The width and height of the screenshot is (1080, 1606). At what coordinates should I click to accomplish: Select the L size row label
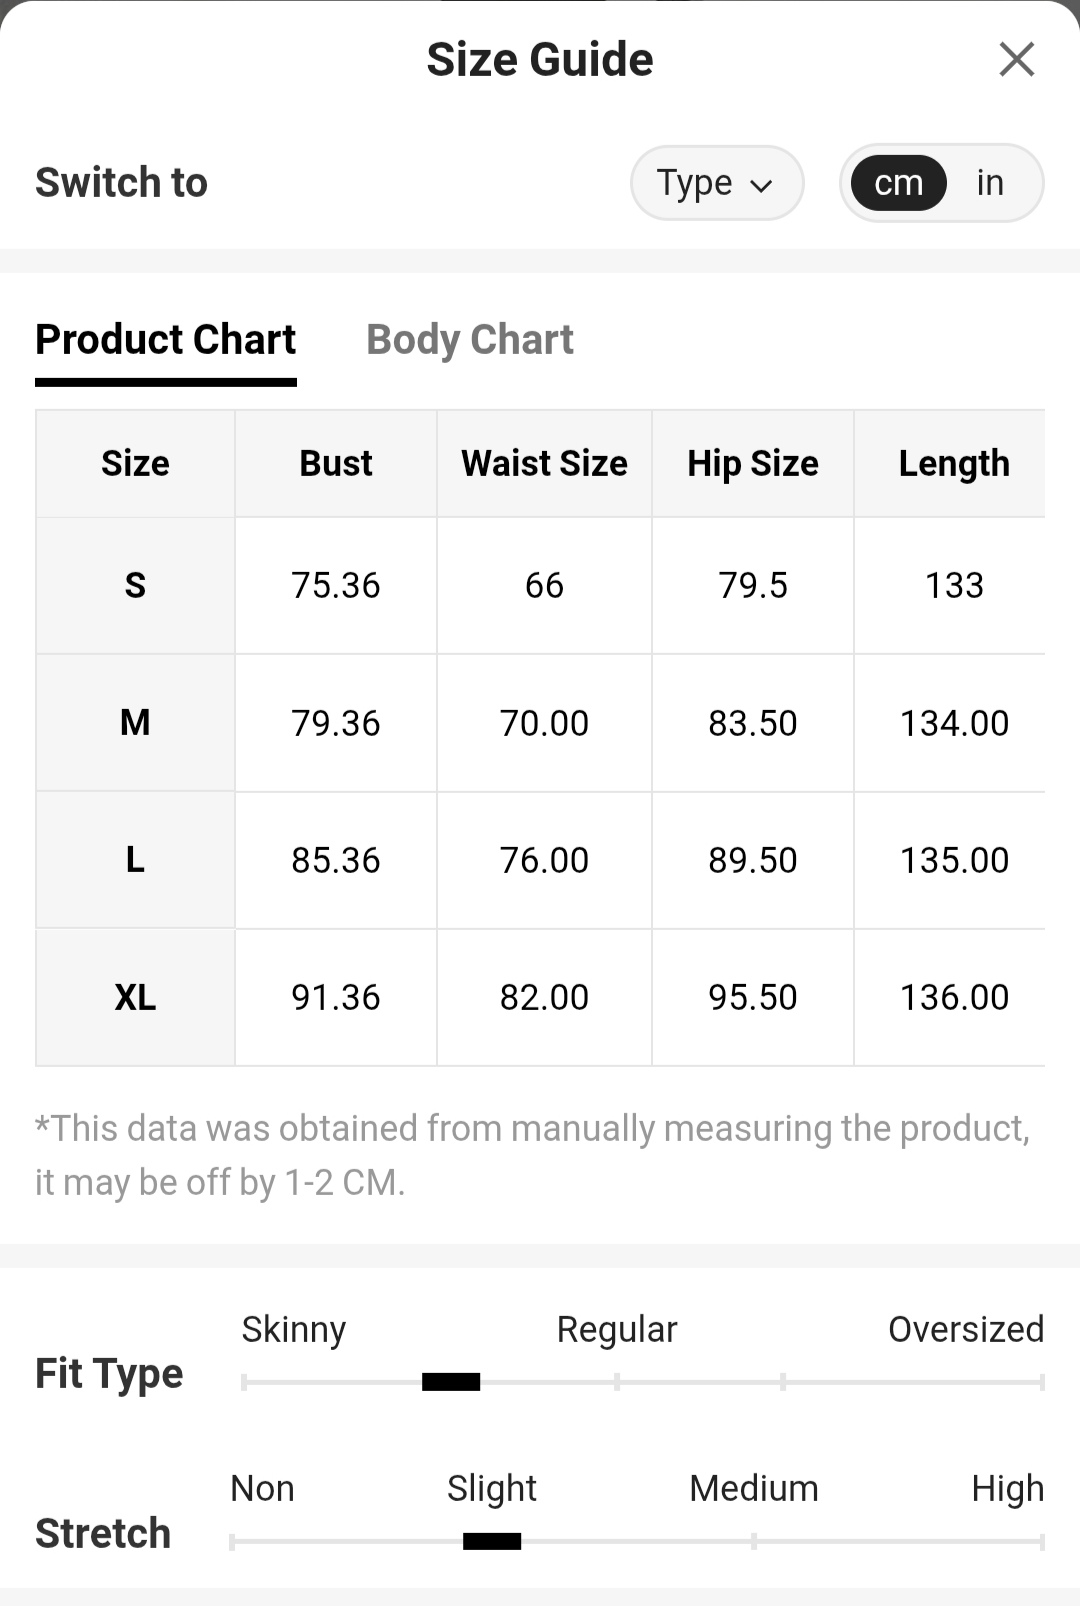[135, 860]
